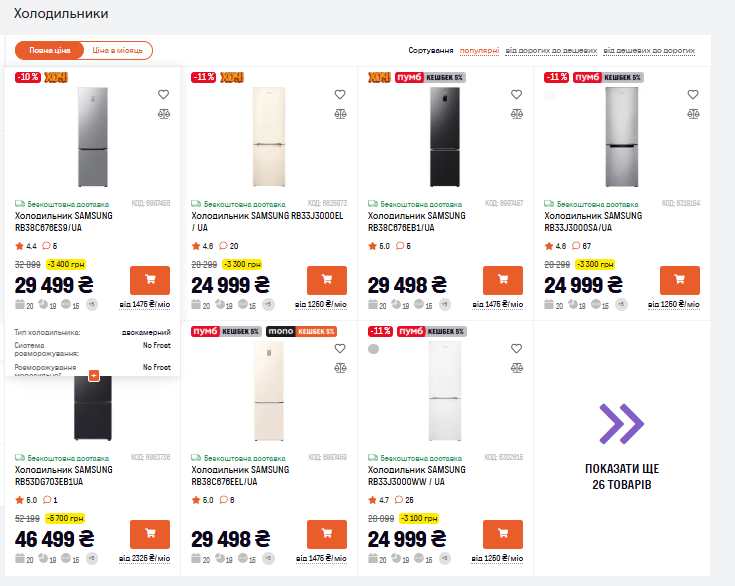
Task: Switch to 'Ціна в місяць' price view
Action: [119, 50]
